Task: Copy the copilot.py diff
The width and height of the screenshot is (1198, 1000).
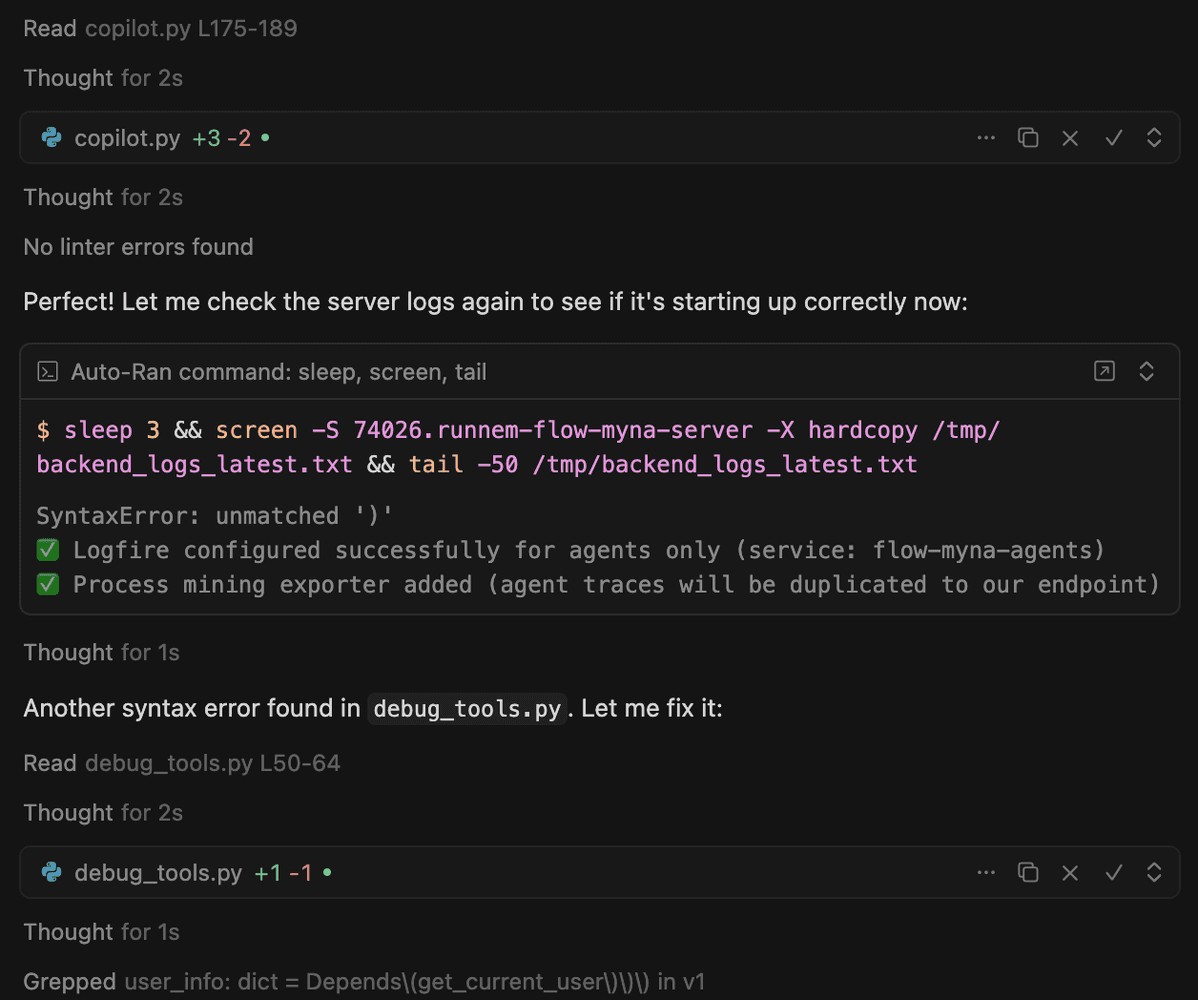Action: pos(1028,137)
